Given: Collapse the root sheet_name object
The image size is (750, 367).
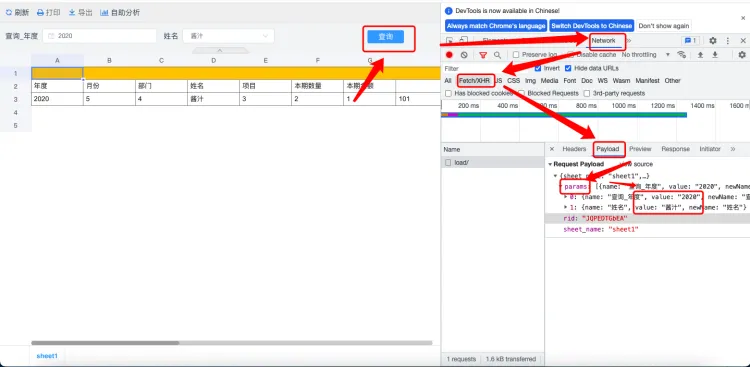Looking at the screenshot, I should coord(555,176).
